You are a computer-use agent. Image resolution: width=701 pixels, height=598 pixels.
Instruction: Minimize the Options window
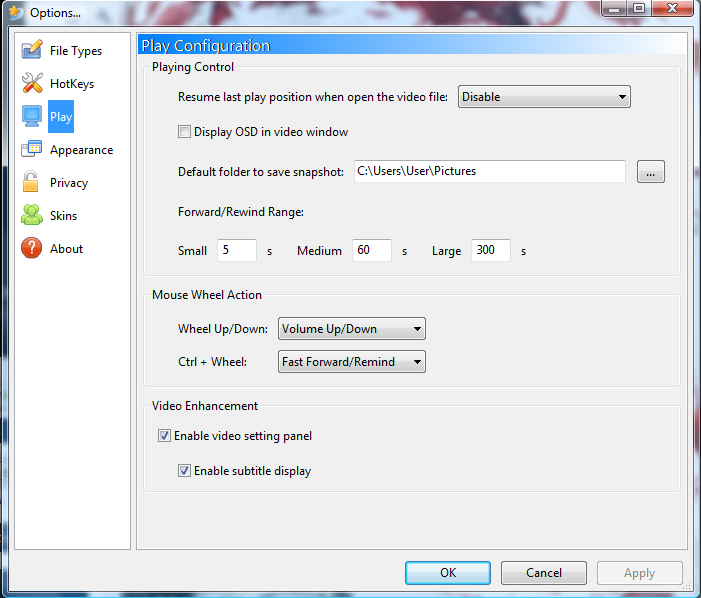pyautogui.click(x=614, y=8)
